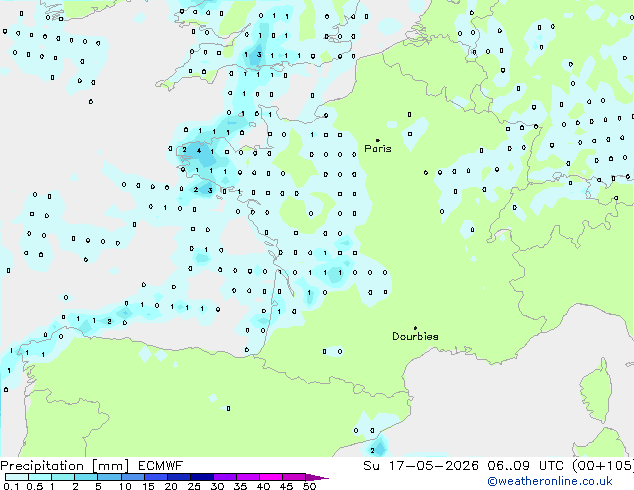Click the Paris city label
Viewport: 634px width, 490px height.
pos(378,149)
